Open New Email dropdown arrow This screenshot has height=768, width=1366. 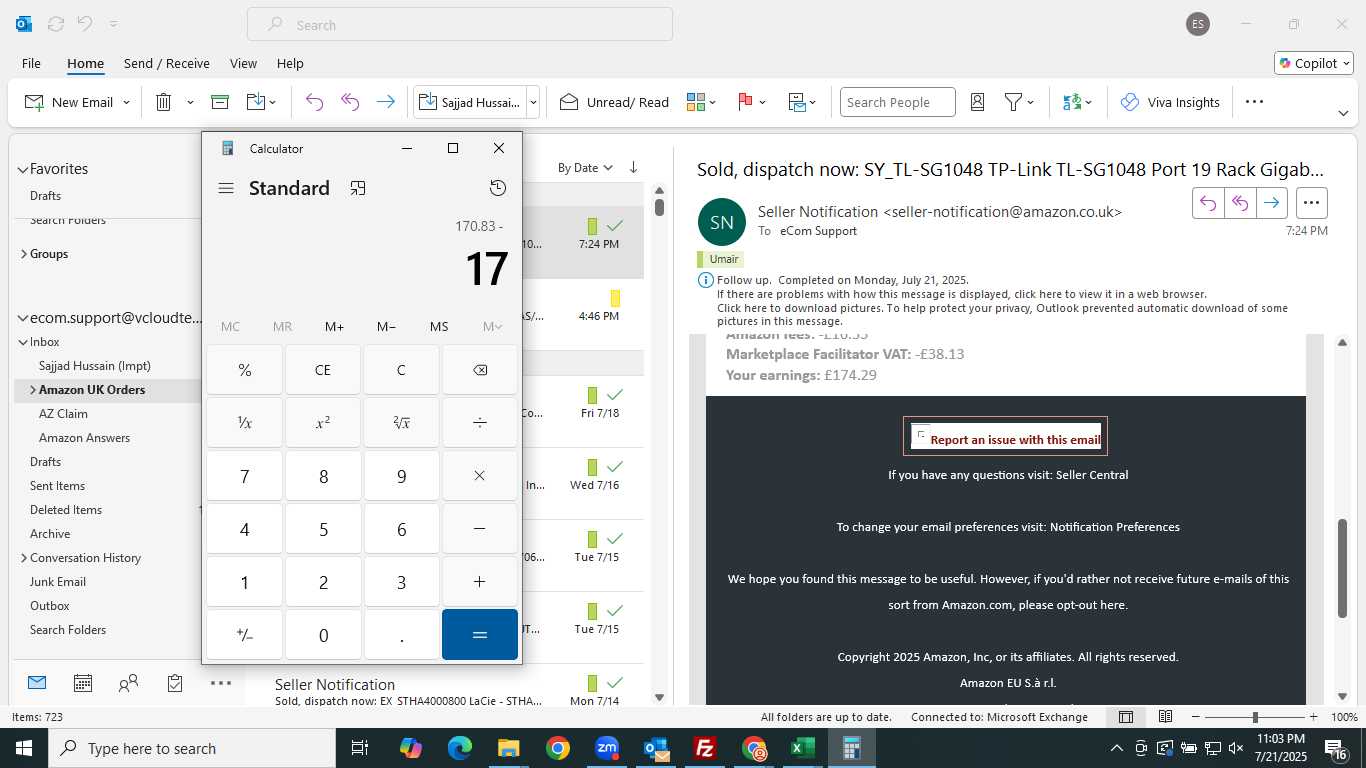(126, 102)
